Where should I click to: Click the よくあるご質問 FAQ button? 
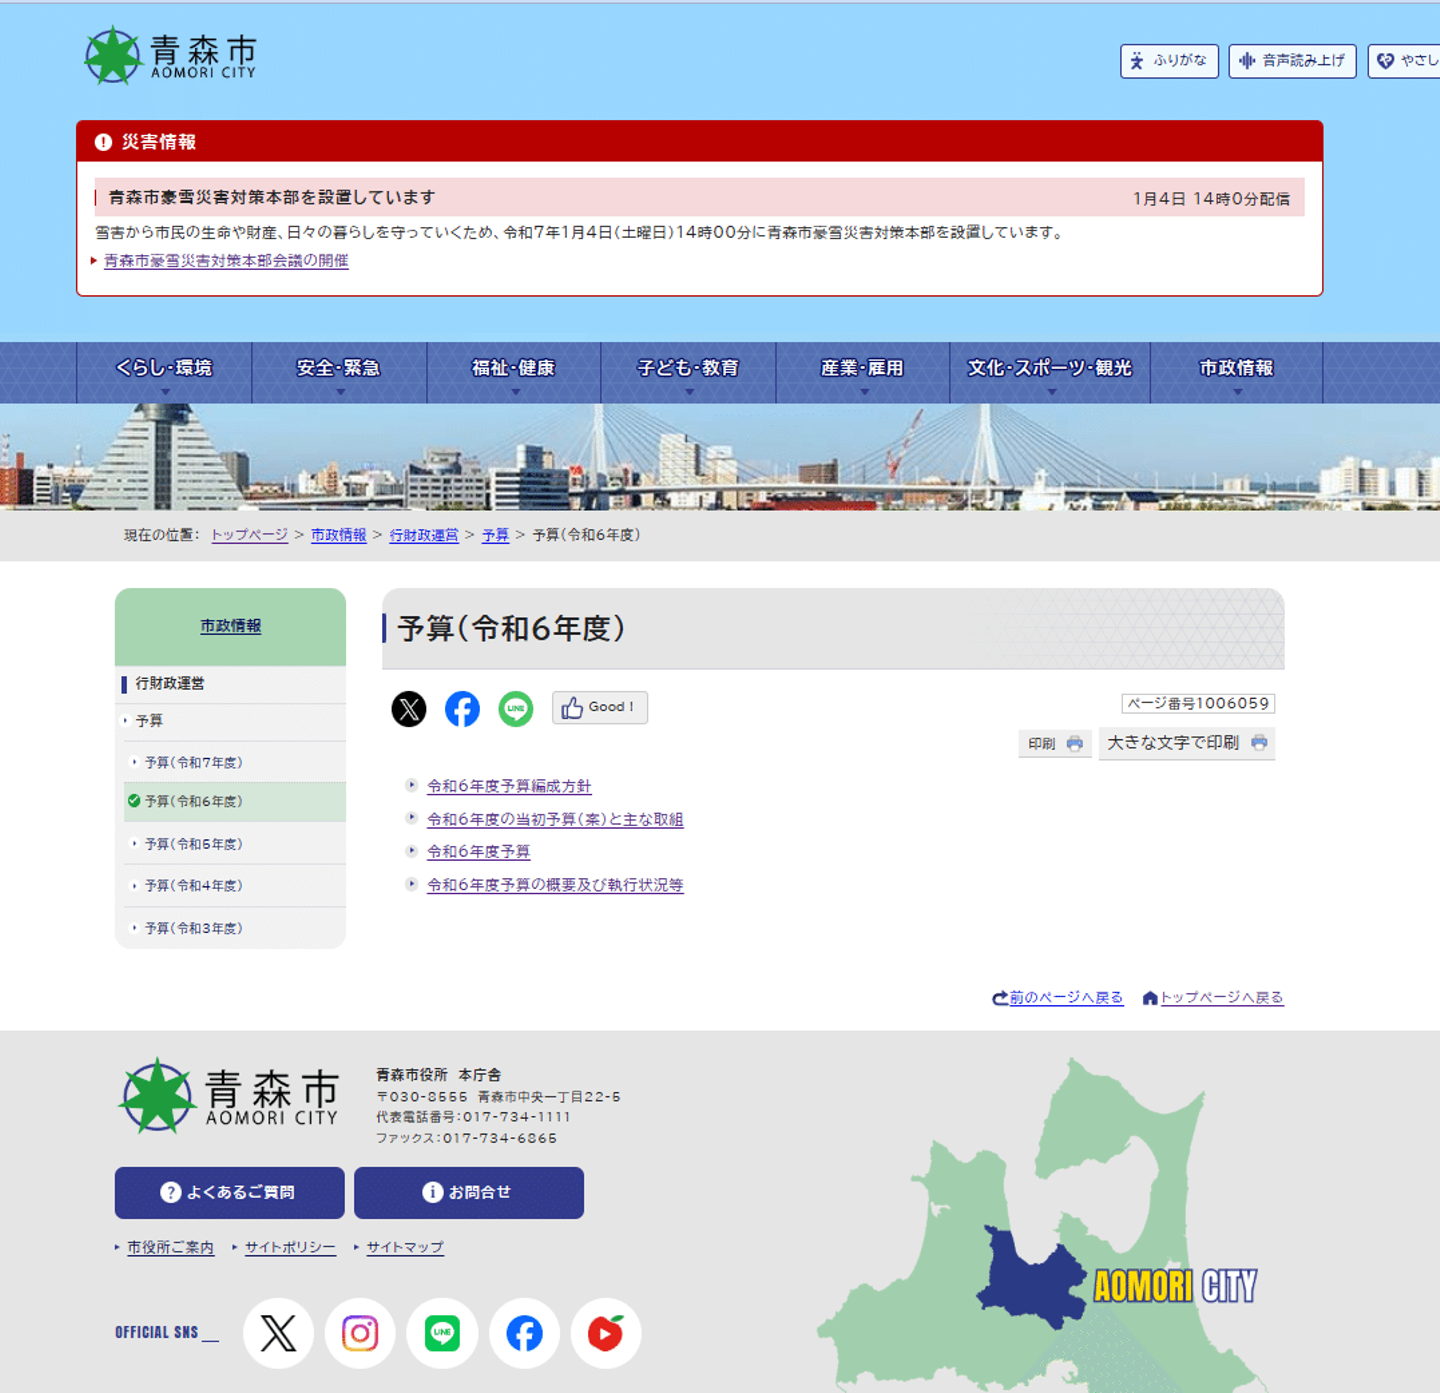pyautogui.click(x=230, y=1193)
